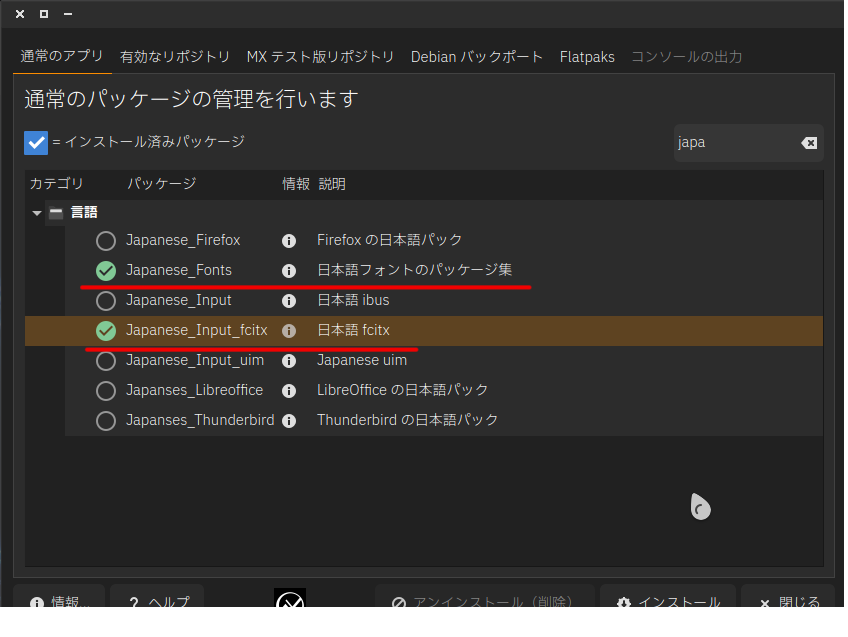
Task: Click description 日本語フォントのパッケージ集
Action: pos(414,270)
